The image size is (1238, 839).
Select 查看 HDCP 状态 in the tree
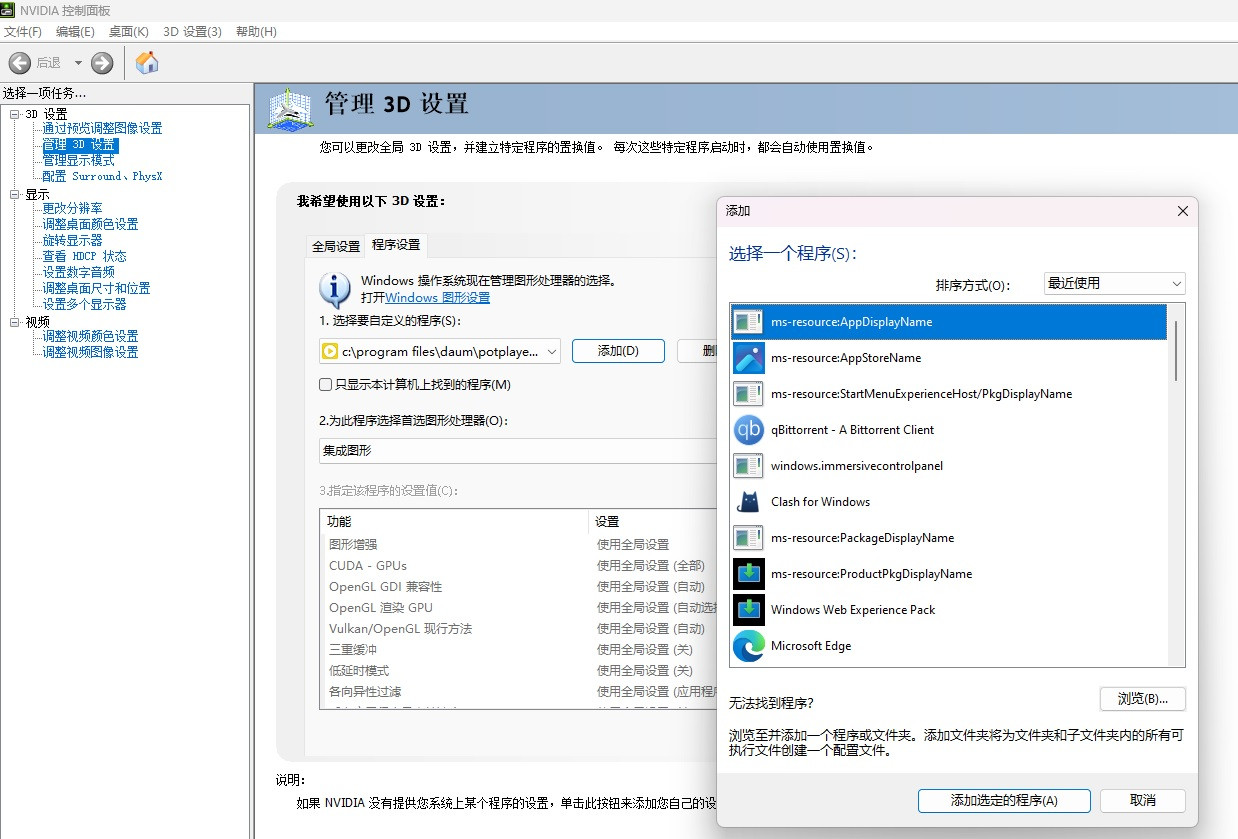(x=84, y=256)
